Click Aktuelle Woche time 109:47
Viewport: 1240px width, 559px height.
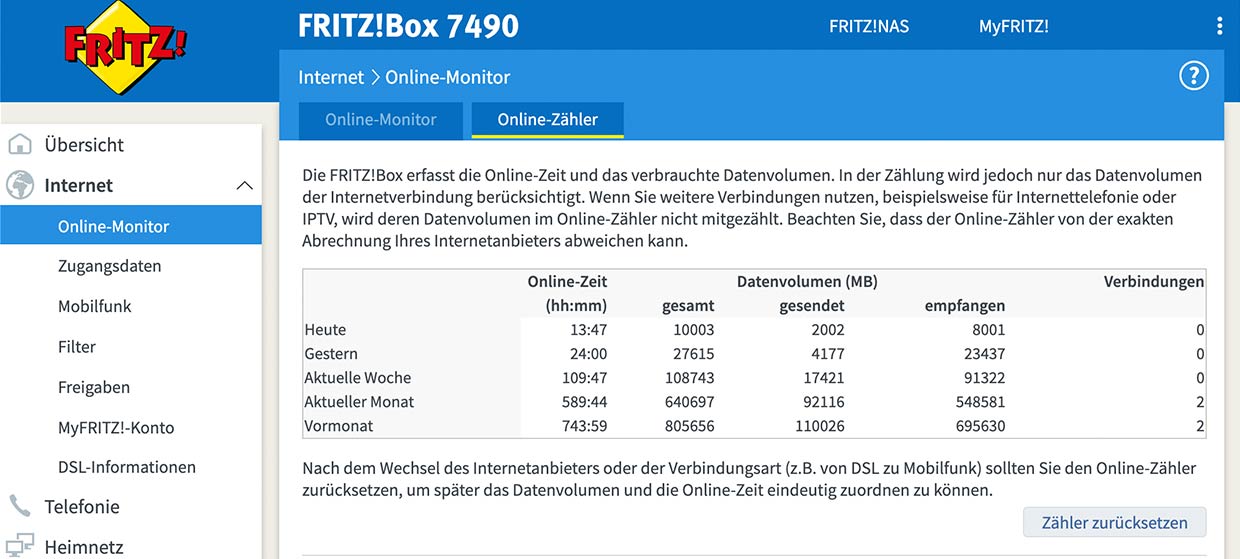tap(584, 378)
